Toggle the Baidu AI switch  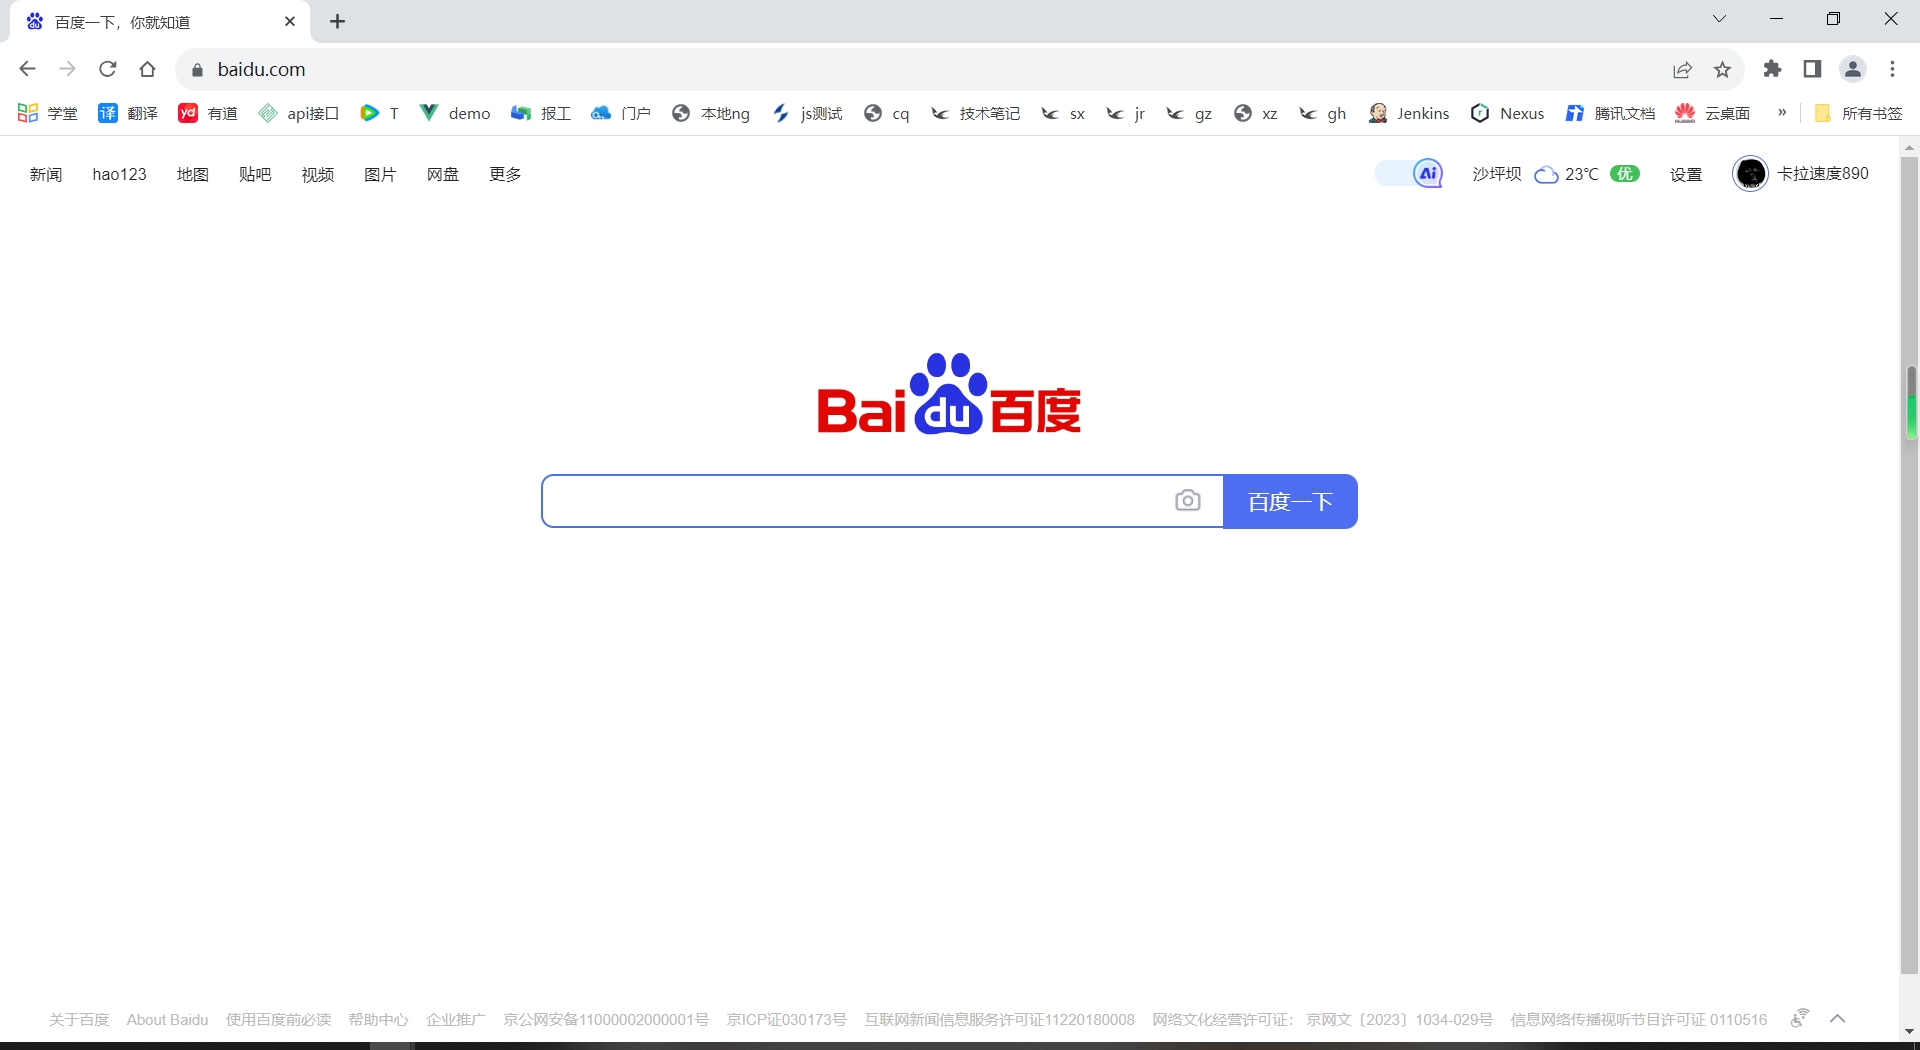(x=1410, y=174)
